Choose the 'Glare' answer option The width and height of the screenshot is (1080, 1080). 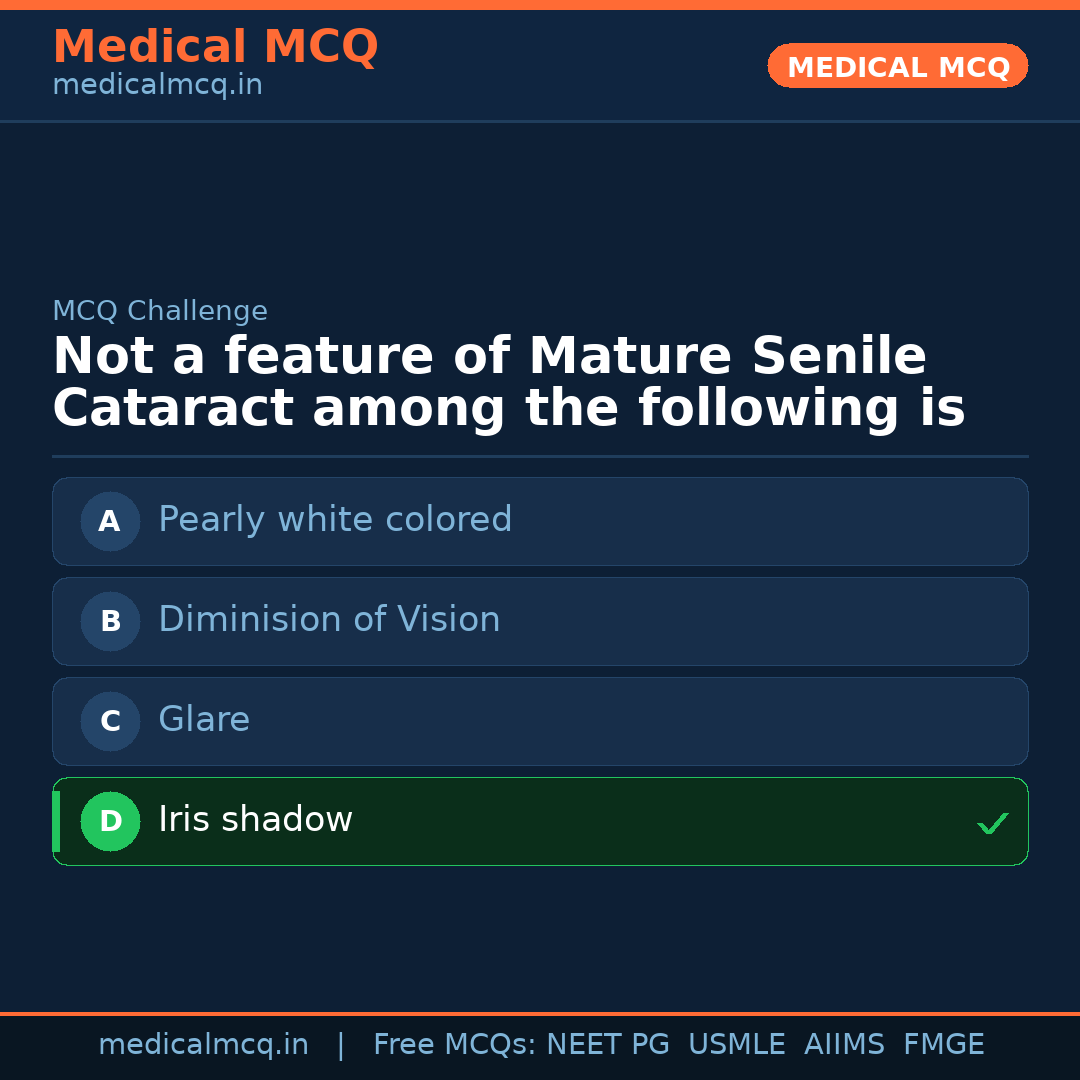[x=204, y=720]
